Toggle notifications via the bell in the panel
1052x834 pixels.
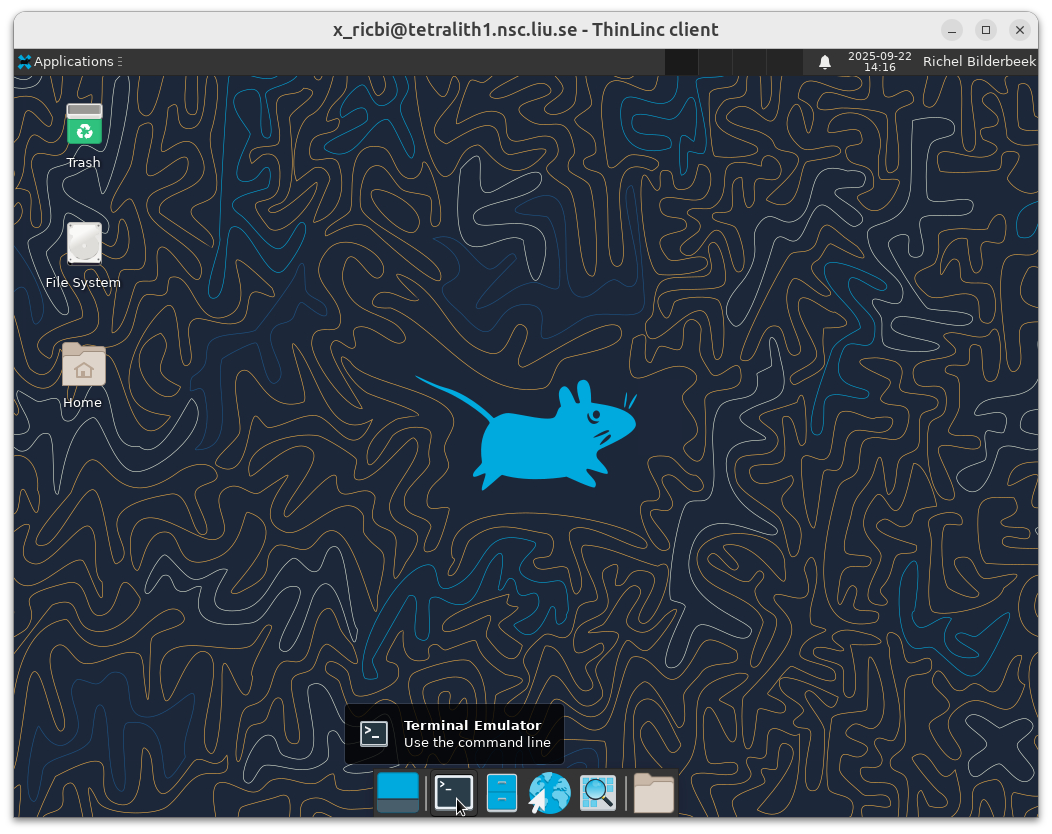[824, 61]
